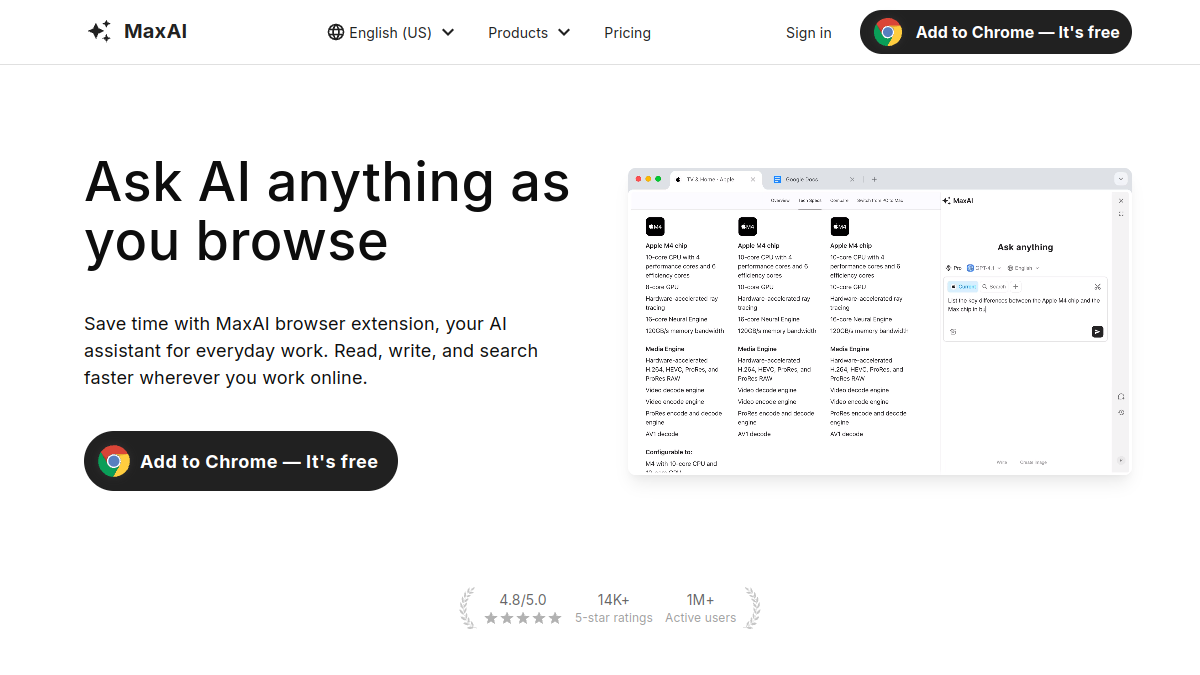Click the "1M+" figure

pyautogui.click(x=700, y=600)
